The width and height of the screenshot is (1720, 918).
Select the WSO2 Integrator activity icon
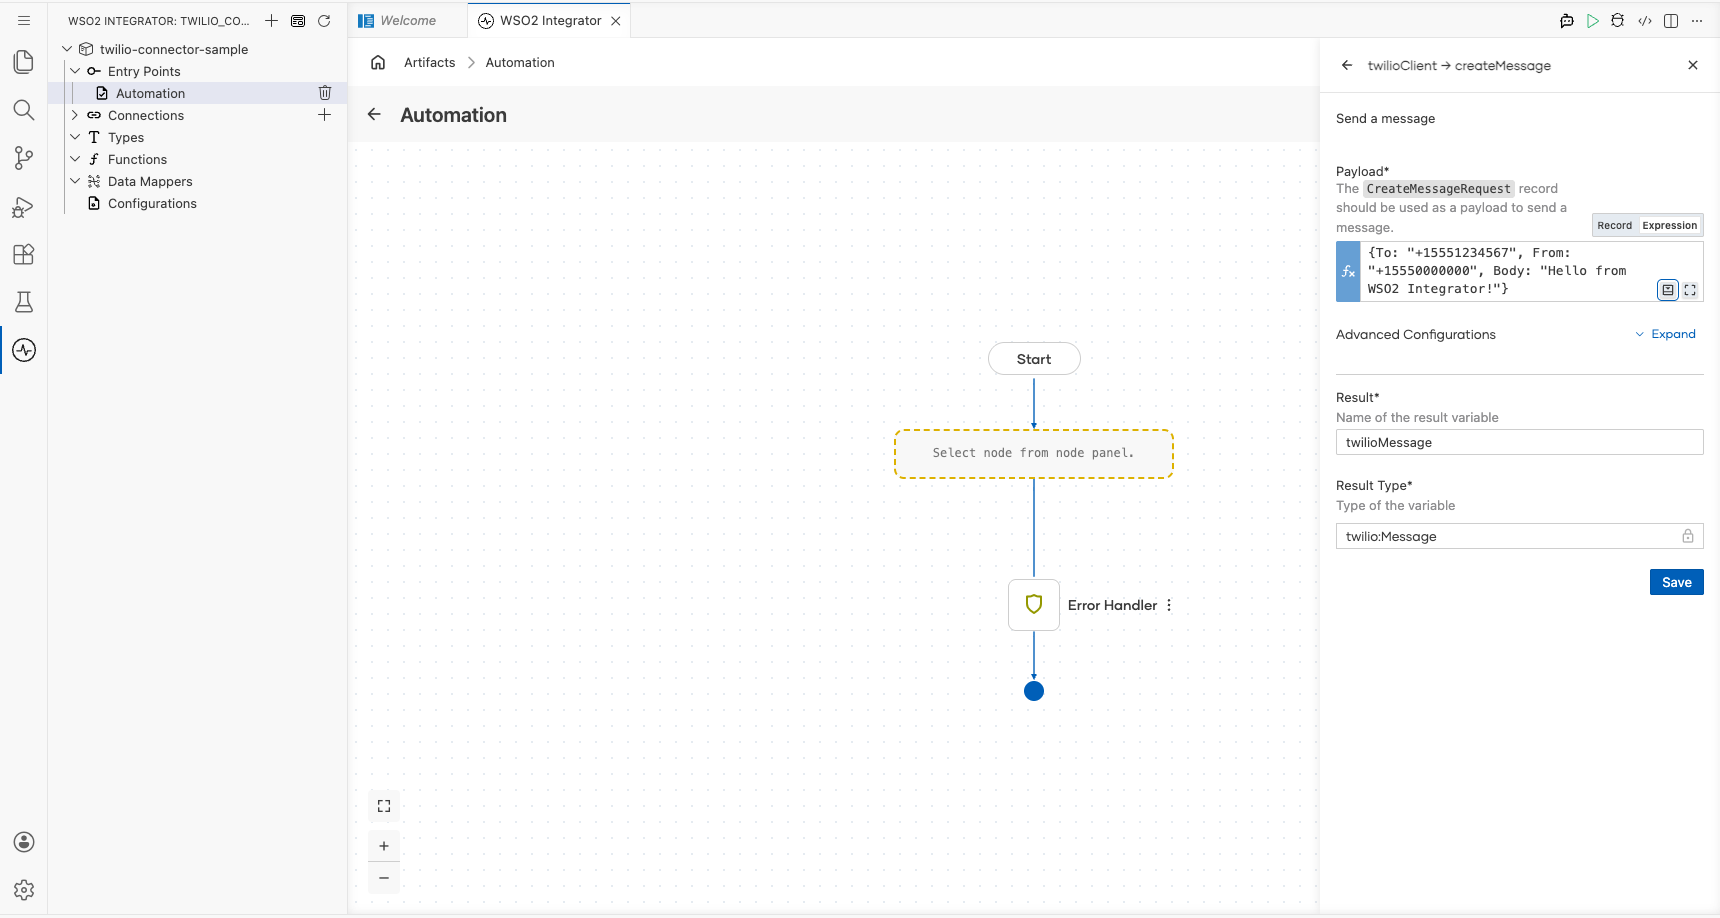pyautogui.click(x=24, y=350)
